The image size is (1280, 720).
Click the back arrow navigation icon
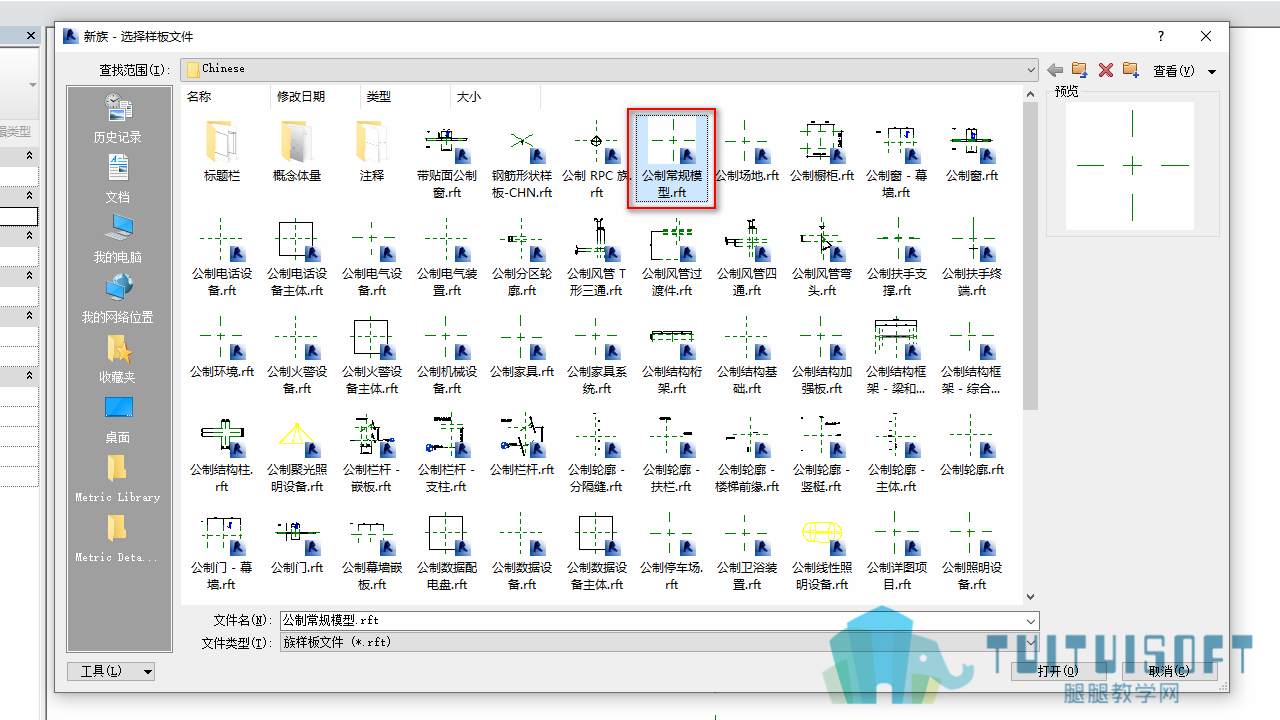point(1055,70)
